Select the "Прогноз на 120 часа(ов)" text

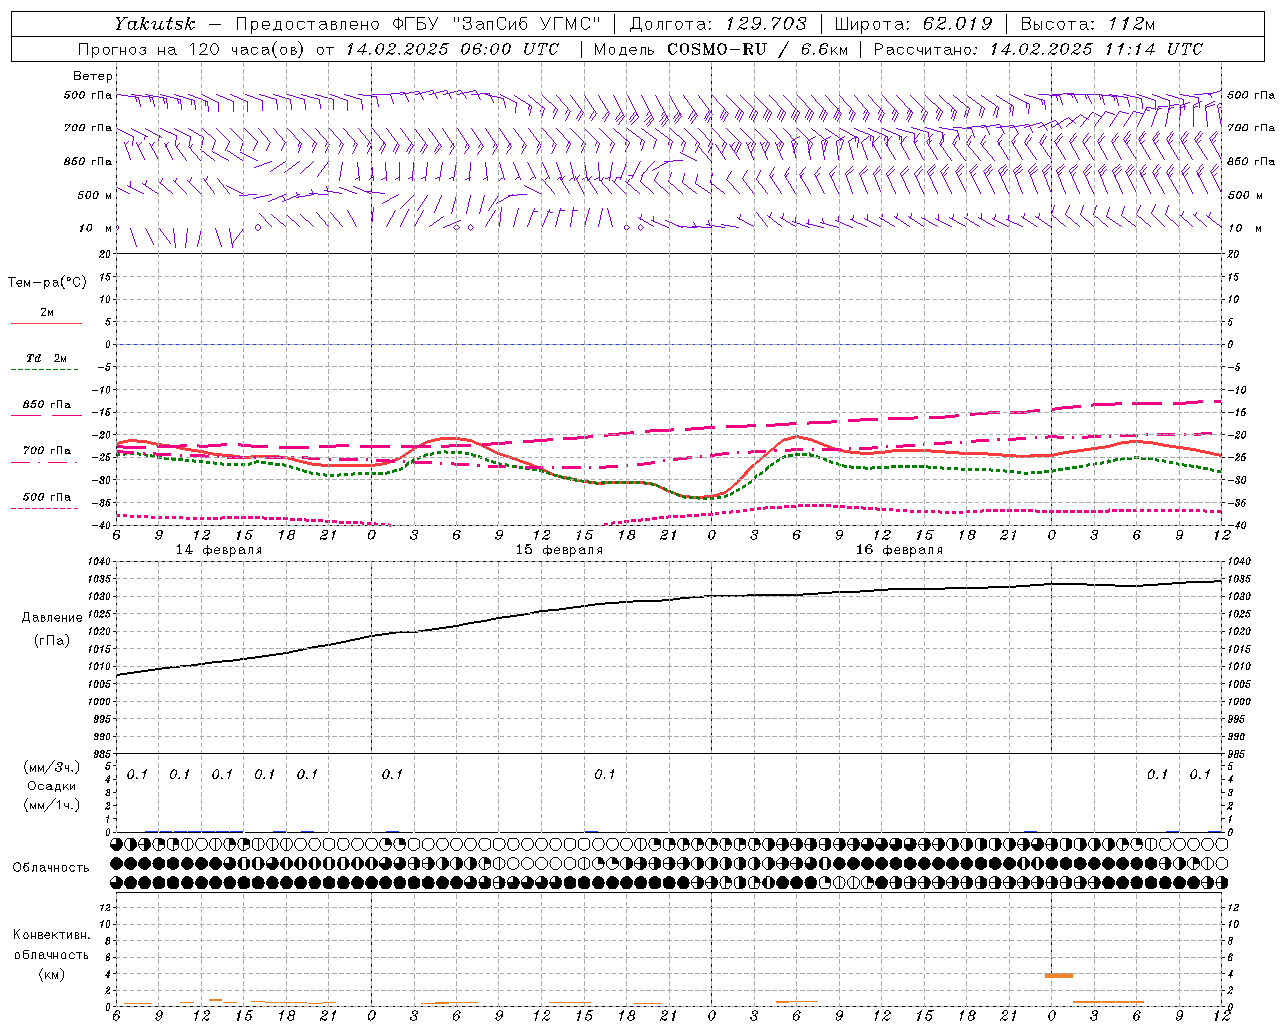191,49
